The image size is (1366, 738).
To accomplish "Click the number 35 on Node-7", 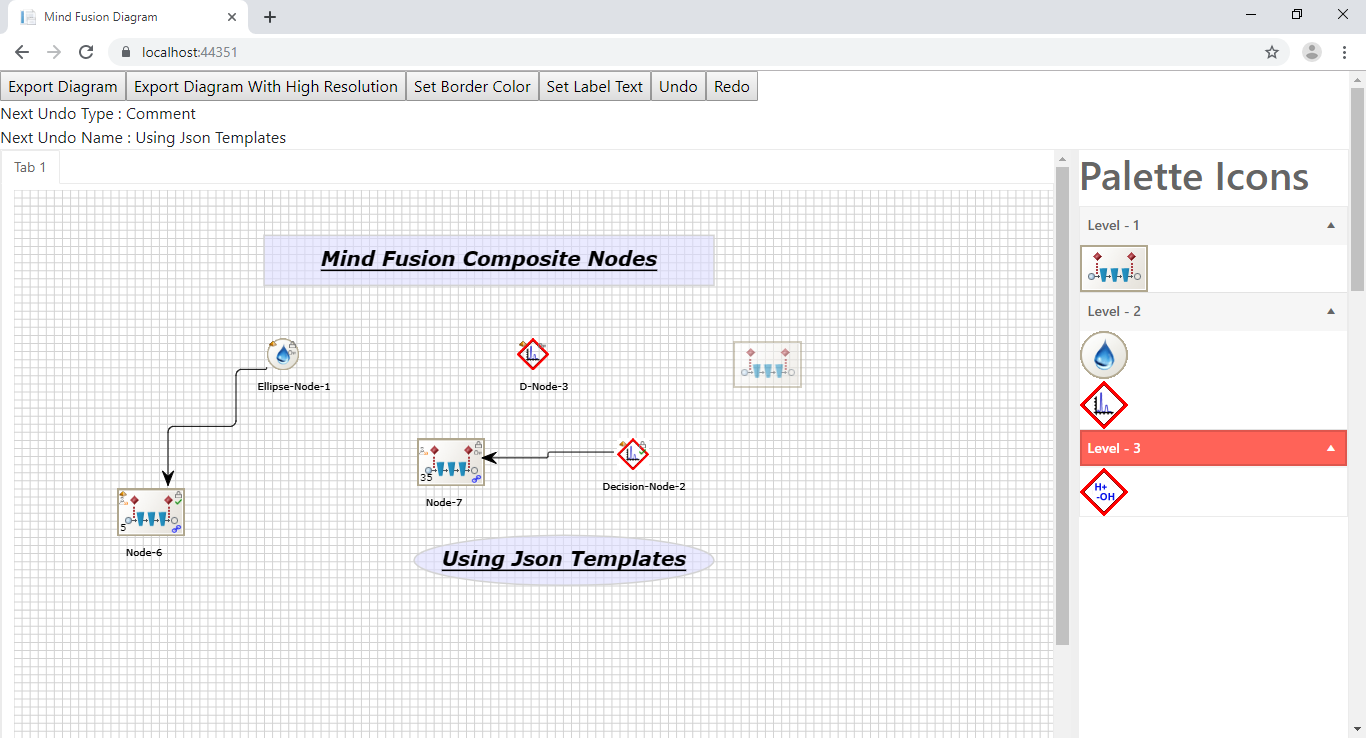I will (x=426, y=477).
